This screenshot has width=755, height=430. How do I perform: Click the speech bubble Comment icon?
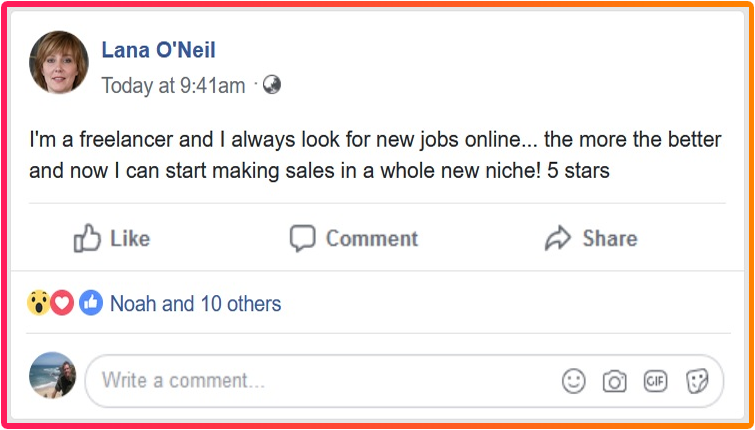coord(302,238)
